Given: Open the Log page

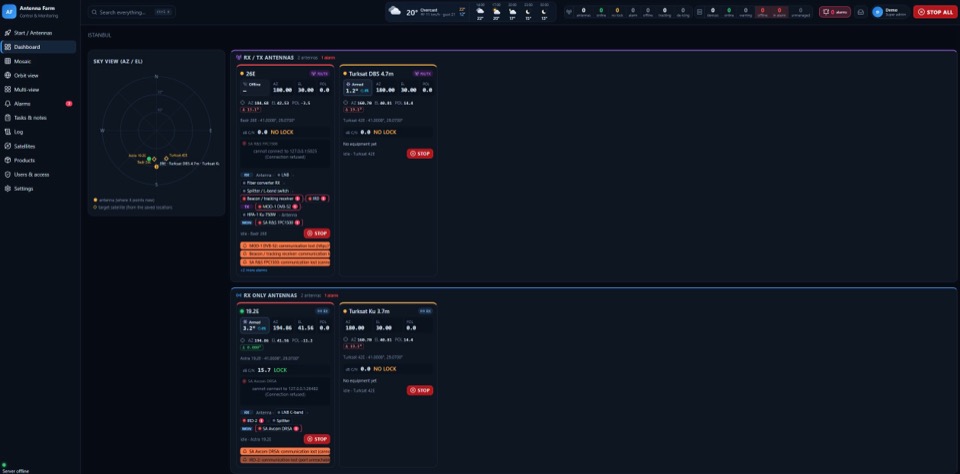Looking at the screenshot, I should pyautogui.click(x=39, y=132).
